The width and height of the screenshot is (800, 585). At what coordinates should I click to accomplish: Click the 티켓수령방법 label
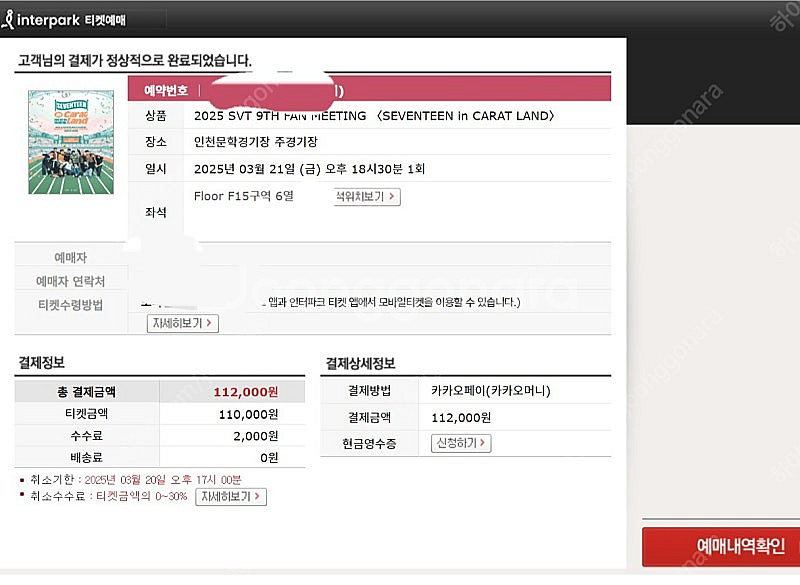70,305
